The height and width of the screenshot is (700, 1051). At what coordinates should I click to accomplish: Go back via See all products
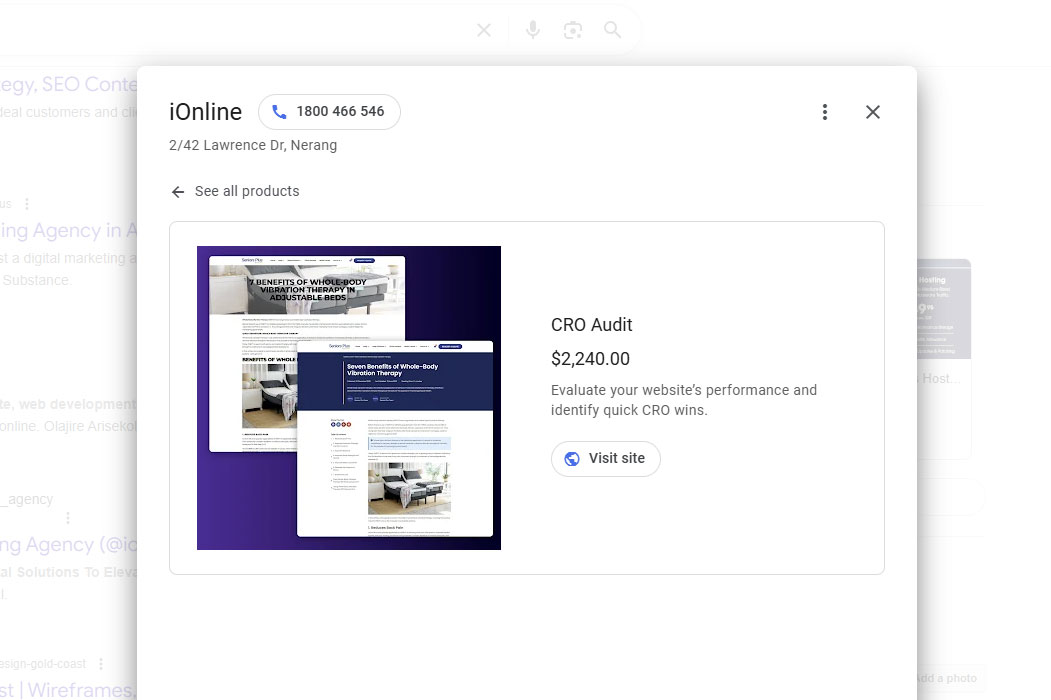pos(247,191)
